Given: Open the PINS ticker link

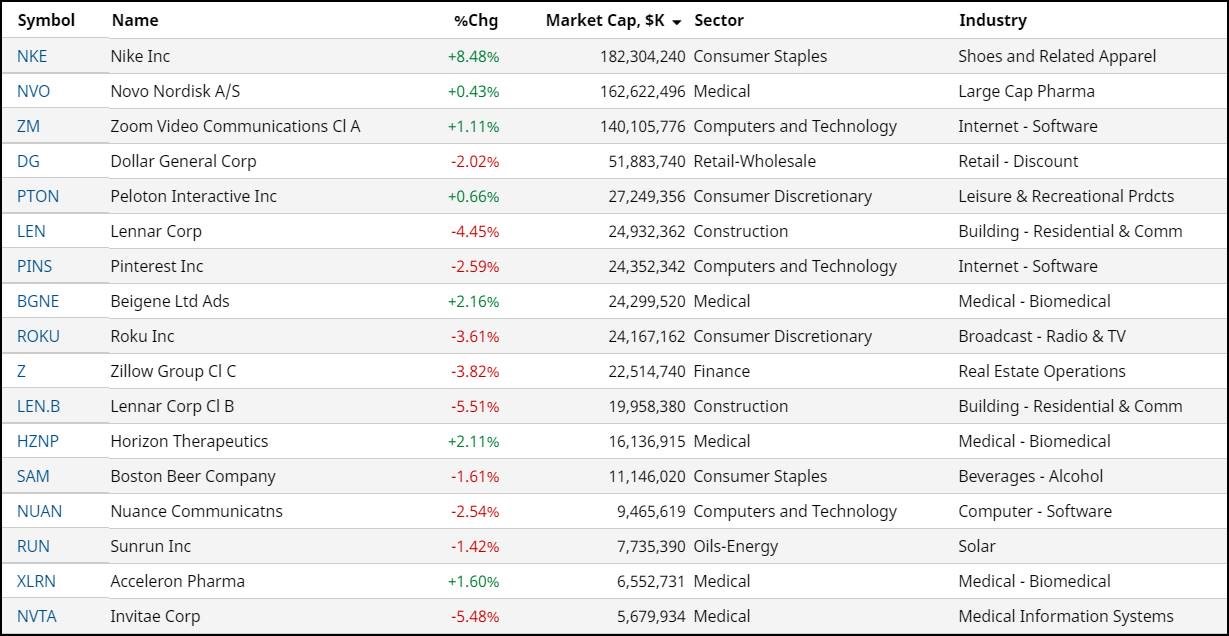Looking at the screenshot, I should 35,266.
